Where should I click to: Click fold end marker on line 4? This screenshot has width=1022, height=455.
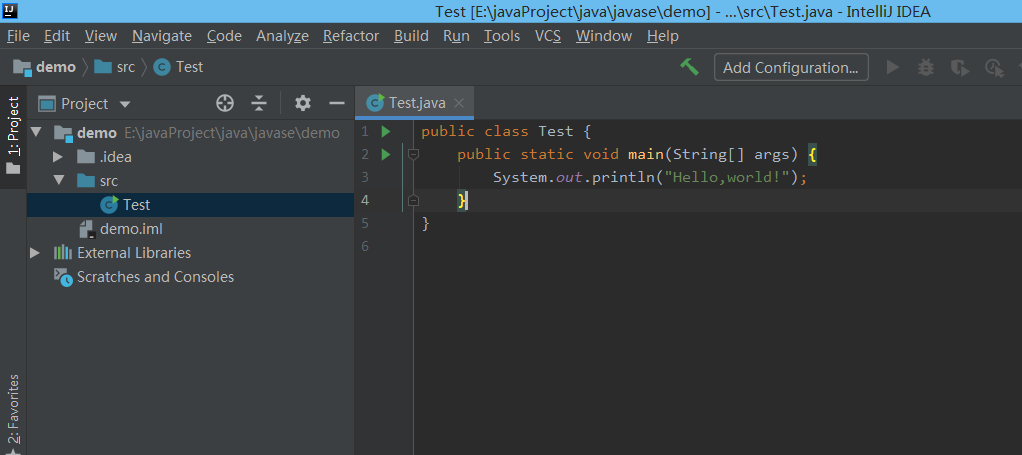click(413, 201)
